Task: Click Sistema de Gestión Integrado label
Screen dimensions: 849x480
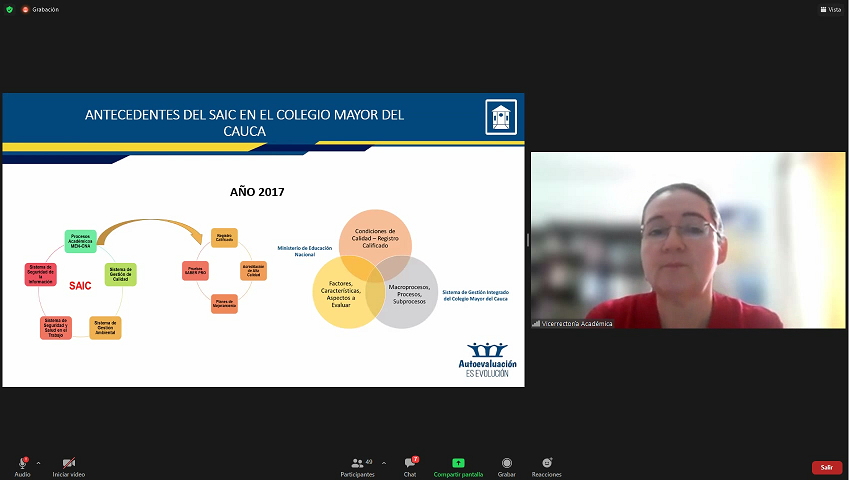Action: tap(476, 295)
